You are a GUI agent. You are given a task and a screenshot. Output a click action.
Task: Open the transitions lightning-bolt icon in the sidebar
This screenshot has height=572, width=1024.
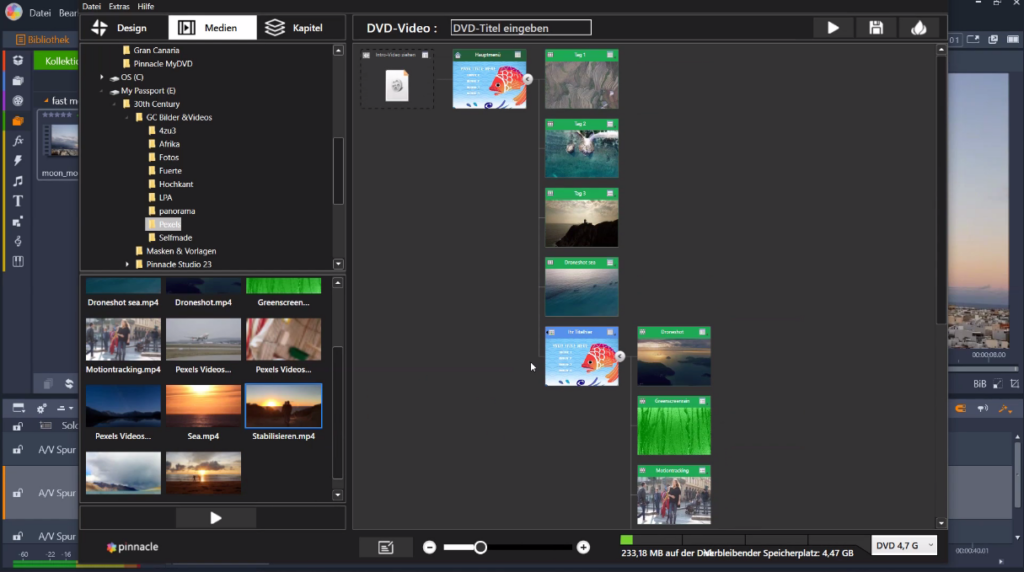pyautogui.click(x=18, y=161)
